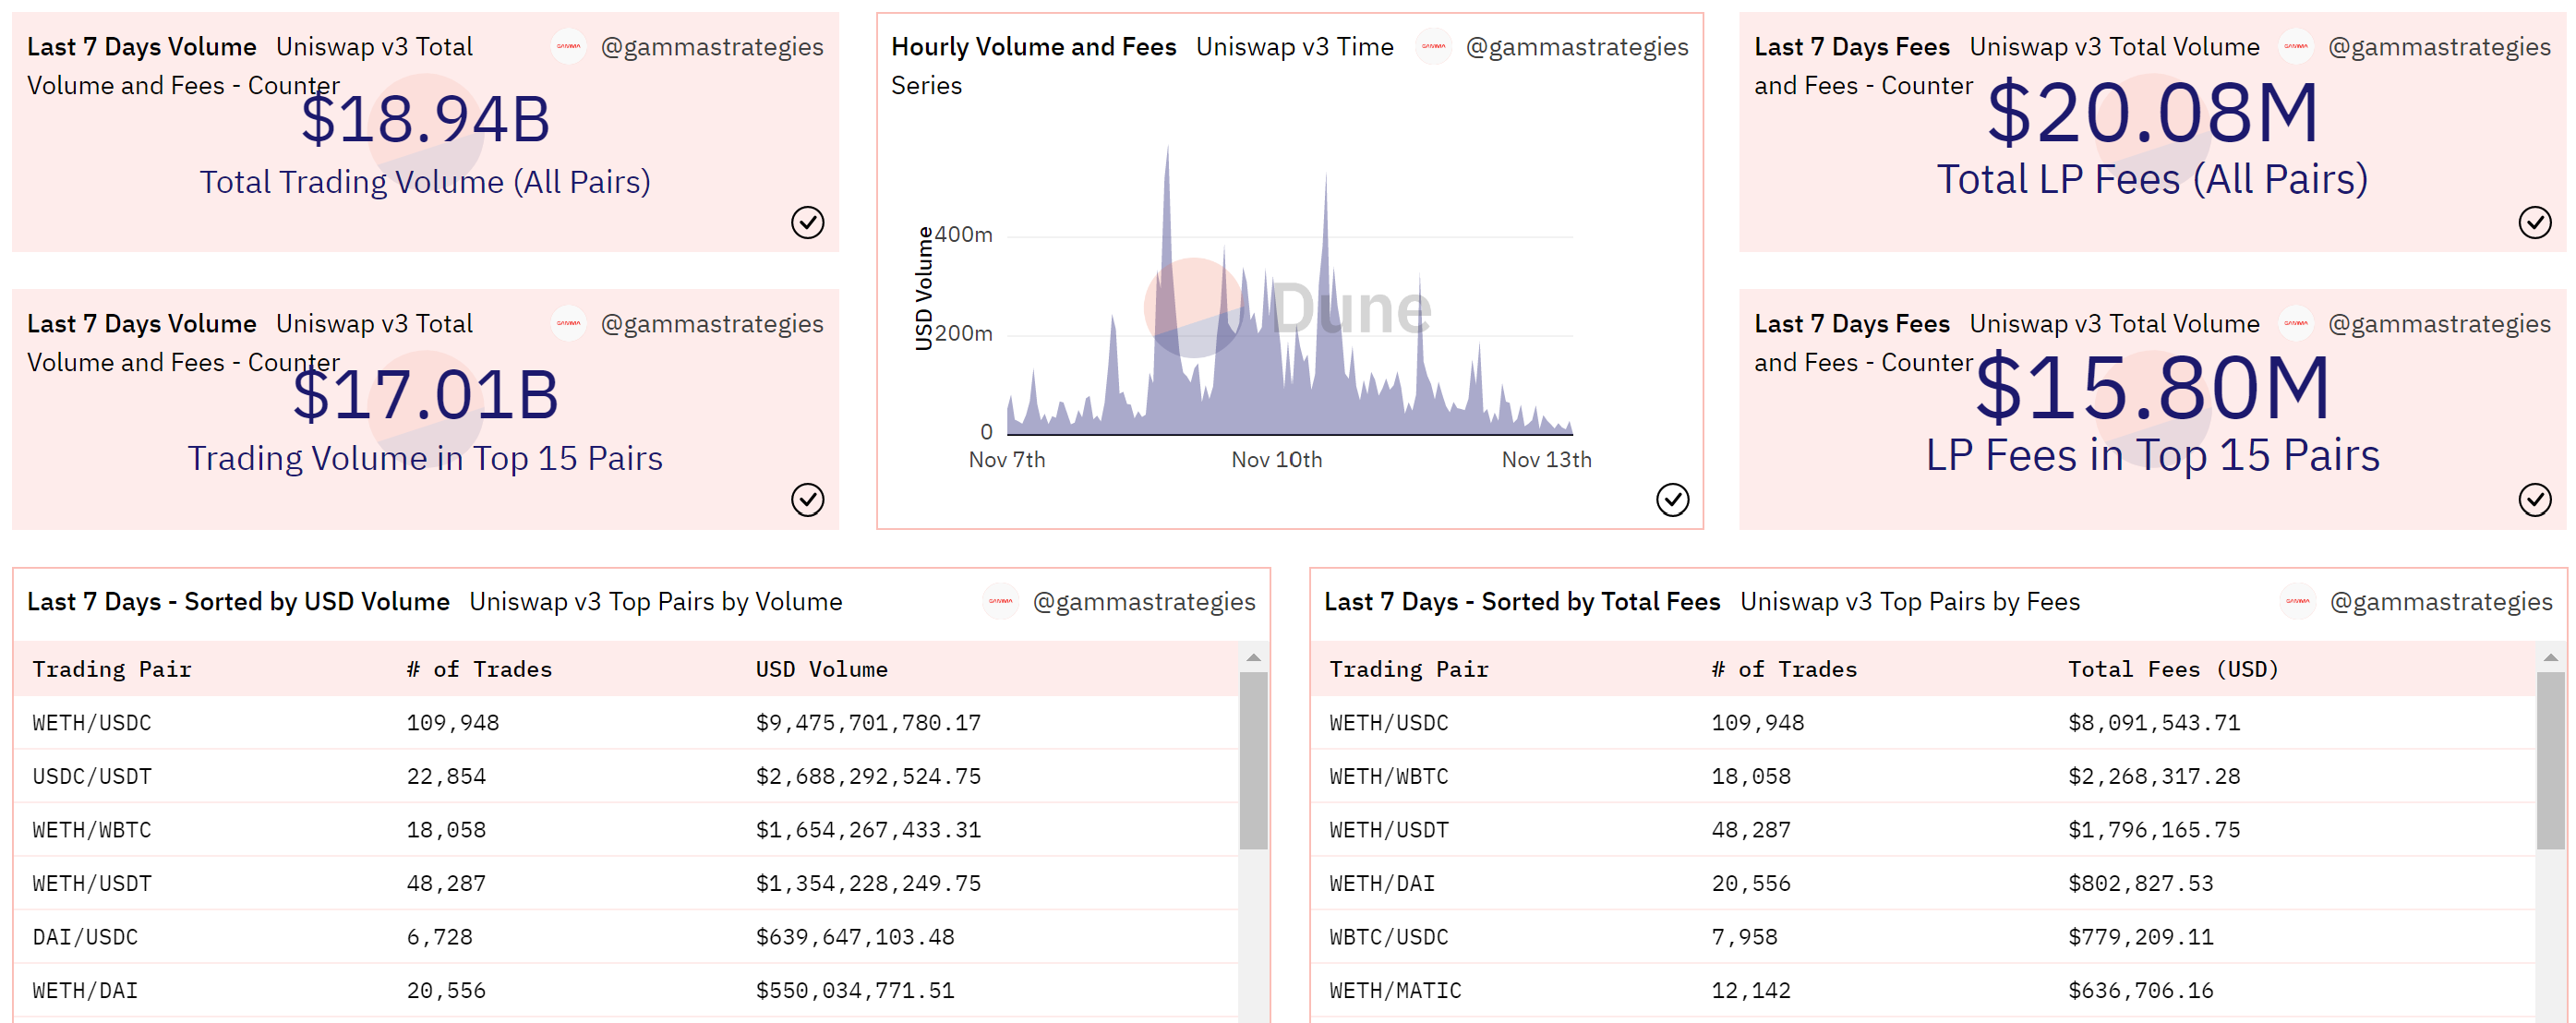Open @gammastrategies link on Top Pairs by Volume
Image resolution: width=2576 pixels, height=1023 pixels.
coord(1144,602)
